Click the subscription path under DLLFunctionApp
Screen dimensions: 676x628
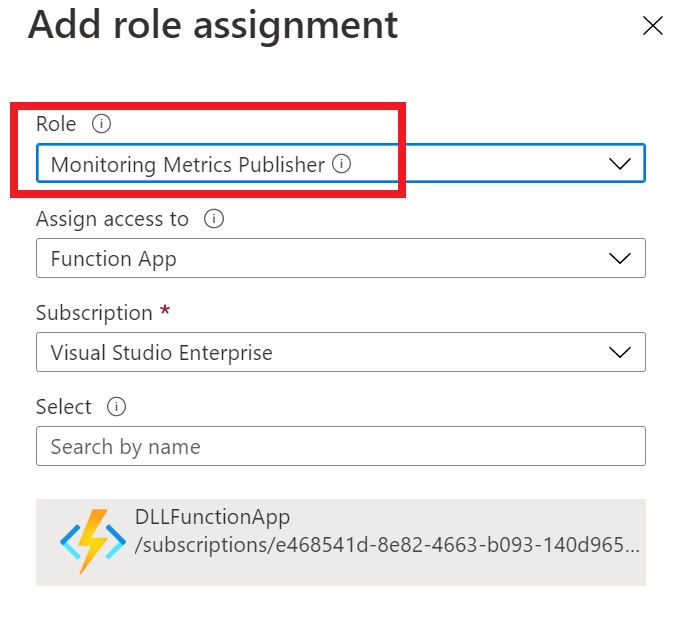click(386, 548)
